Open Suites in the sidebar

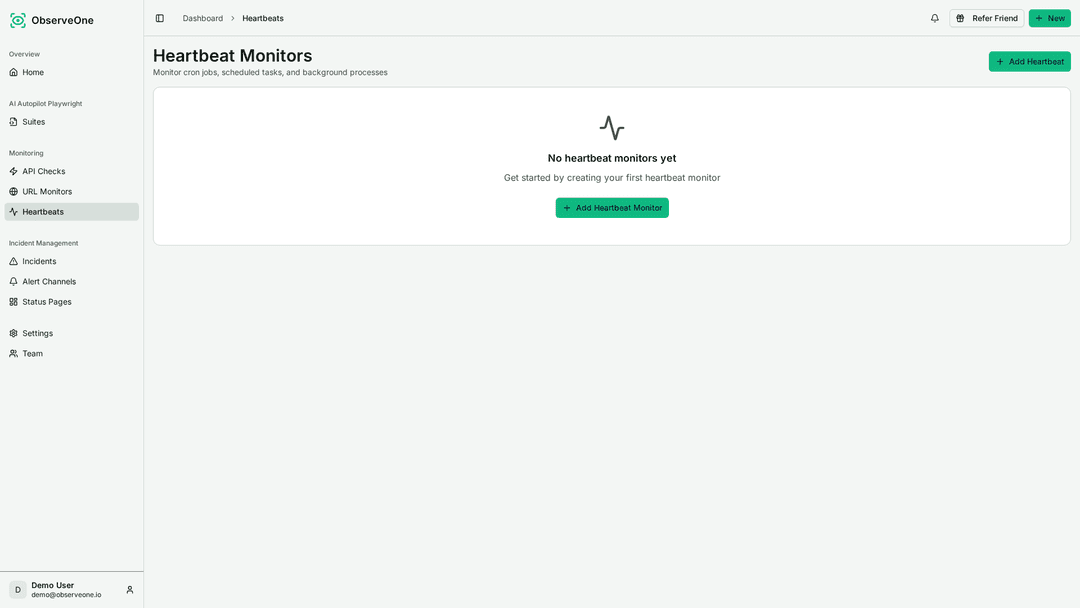tap(72, 122)
